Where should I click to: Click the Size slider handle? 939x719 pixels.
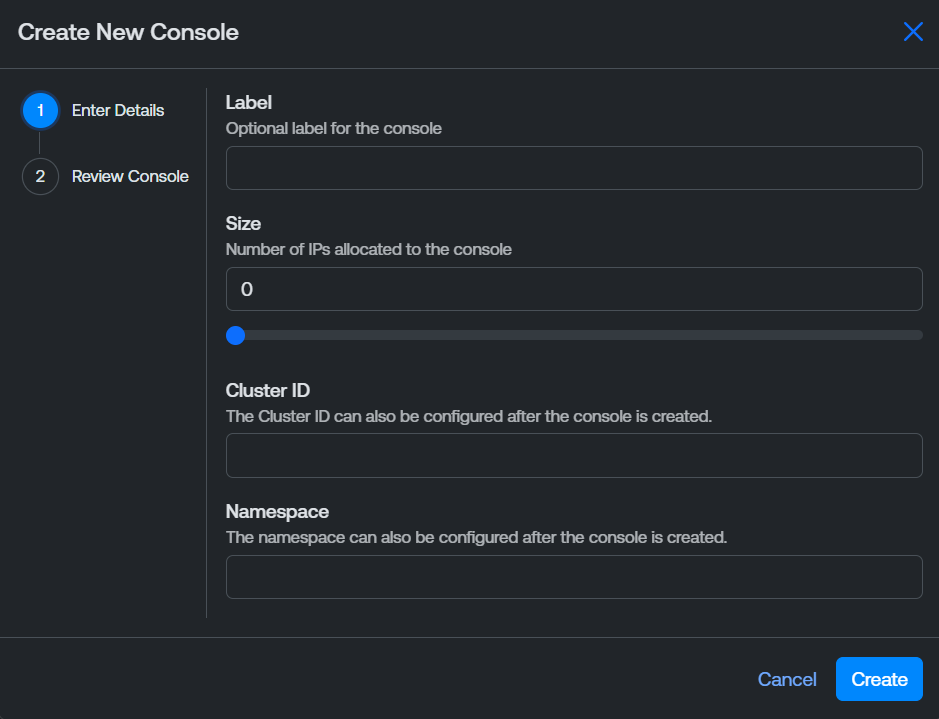tap(236, 335)
